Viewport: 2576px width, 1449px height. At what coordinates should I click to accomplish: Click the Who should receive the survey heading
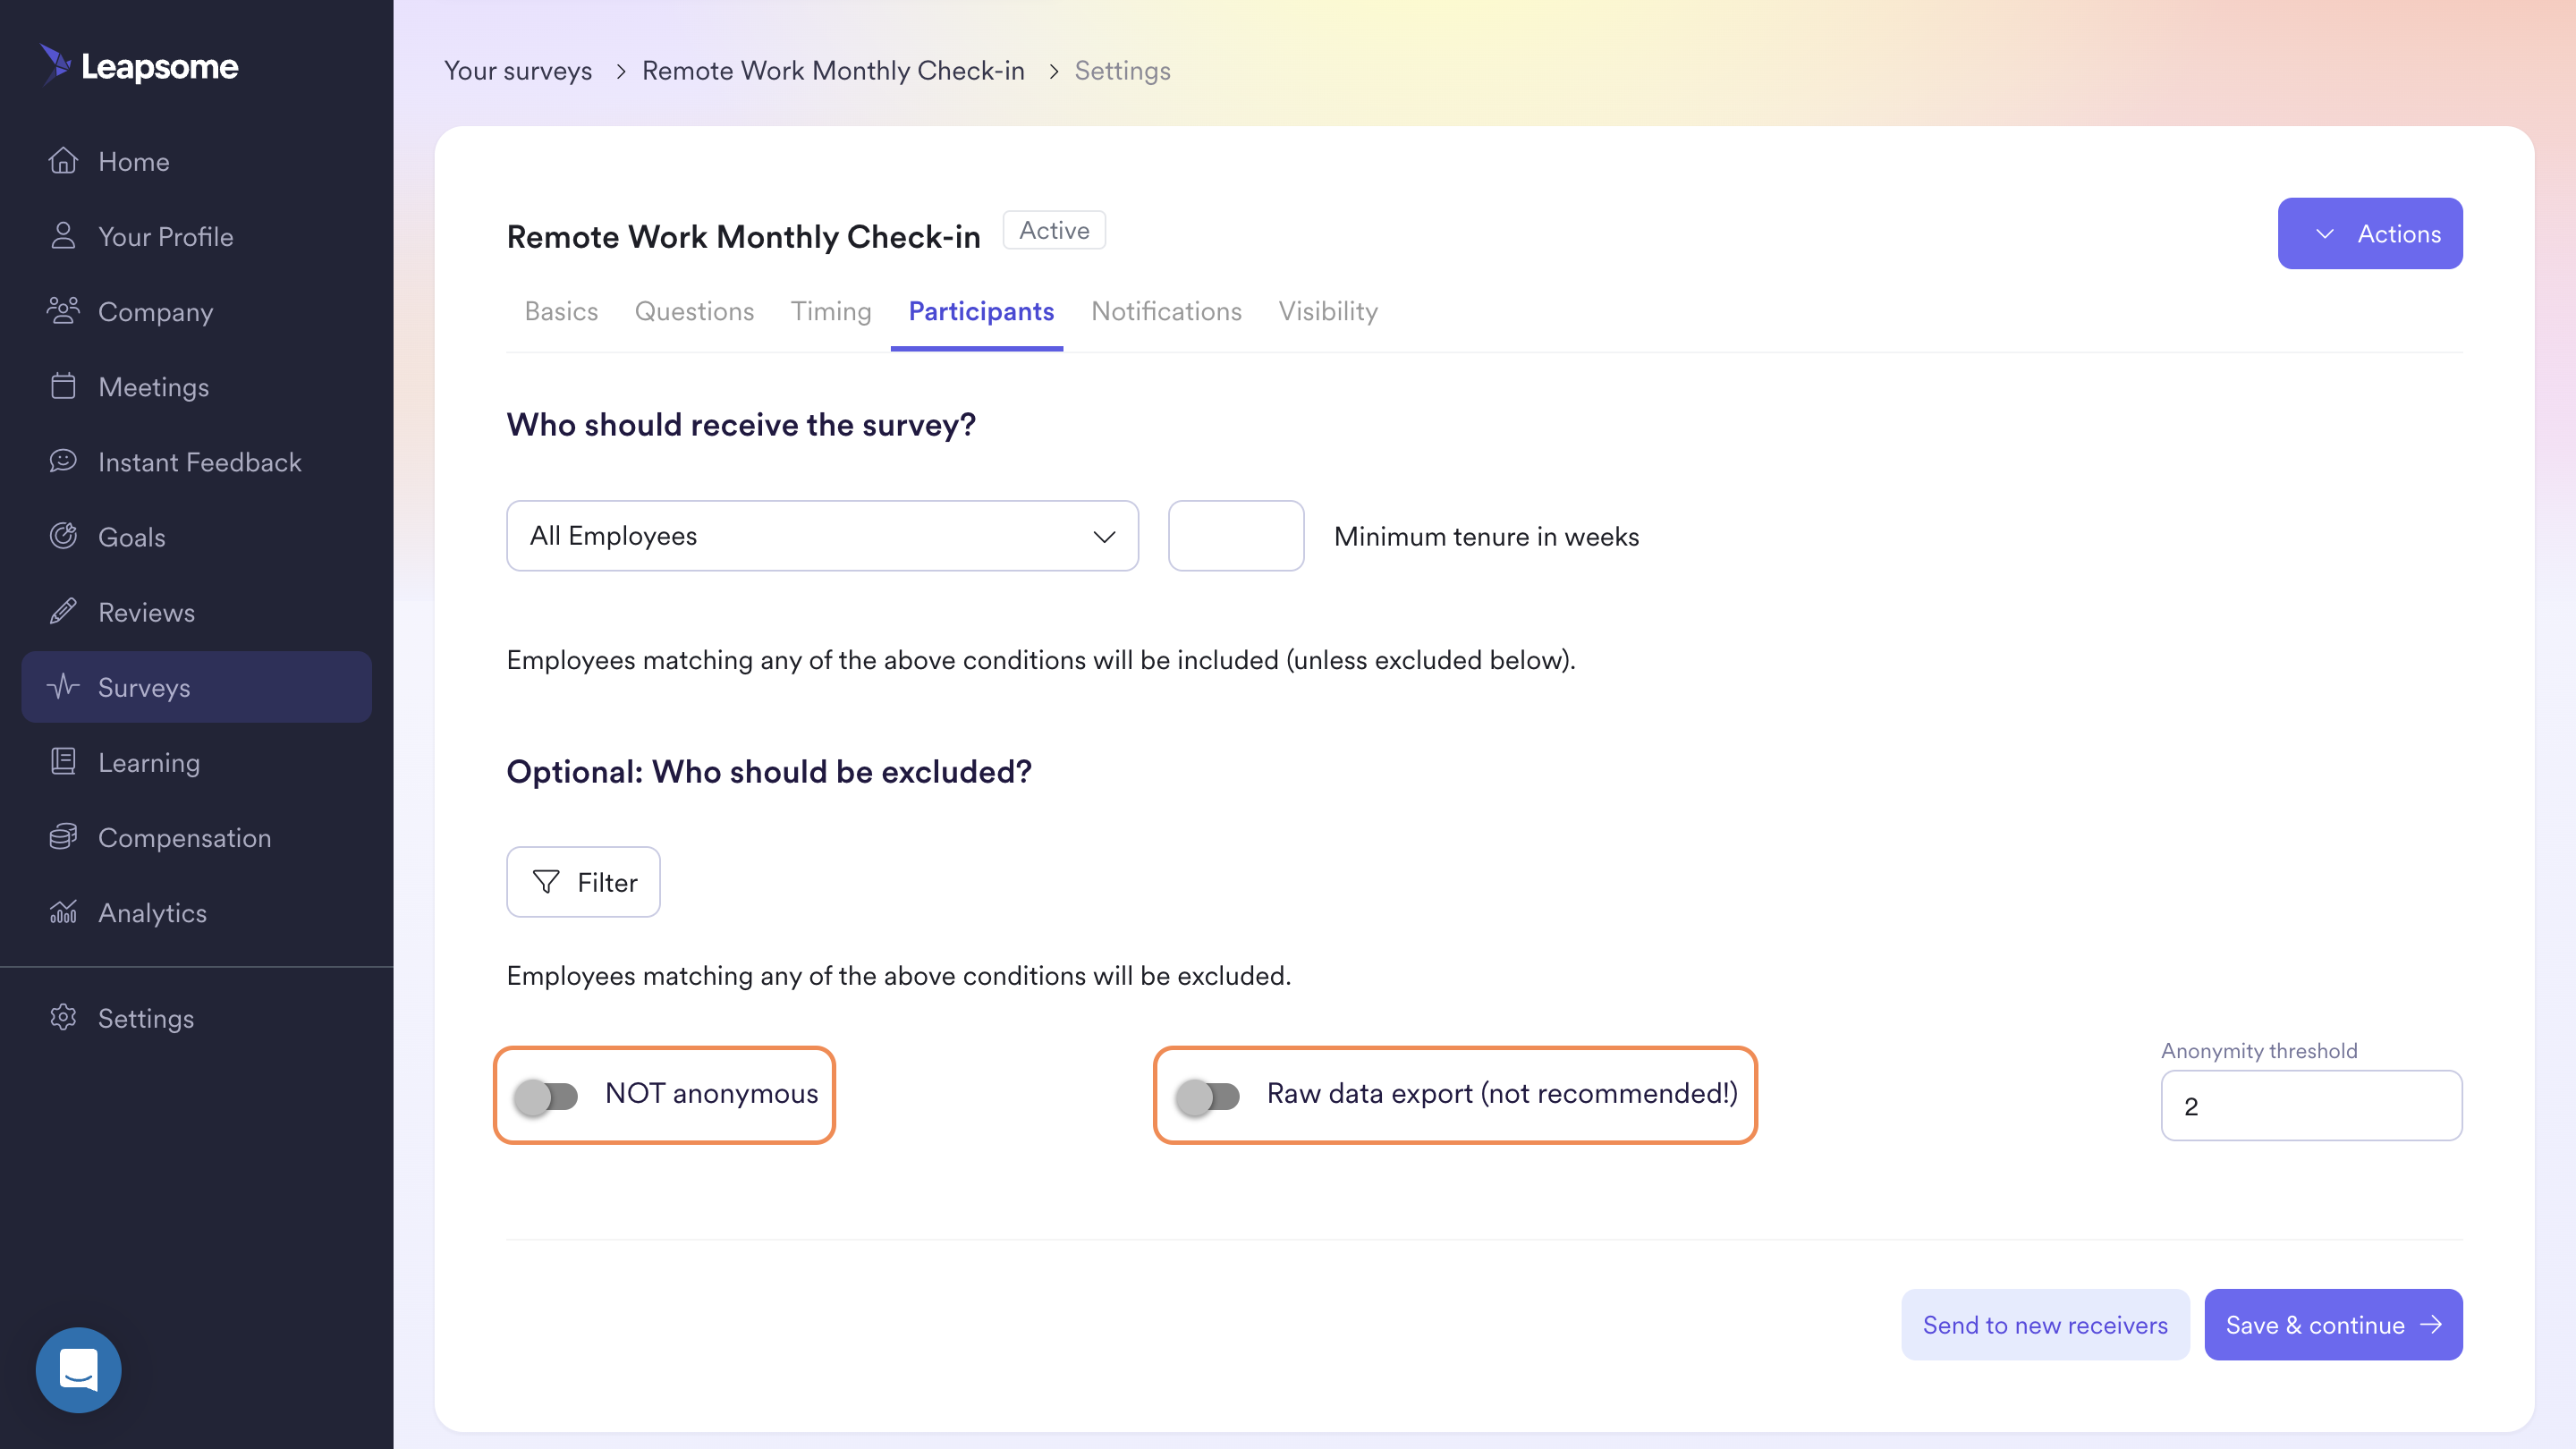click(x=741, y=425)
